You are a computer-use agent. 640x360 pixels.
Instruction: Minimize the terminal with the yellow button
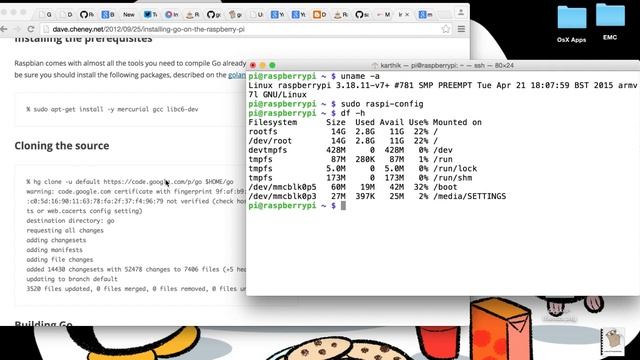click(262, 65)
